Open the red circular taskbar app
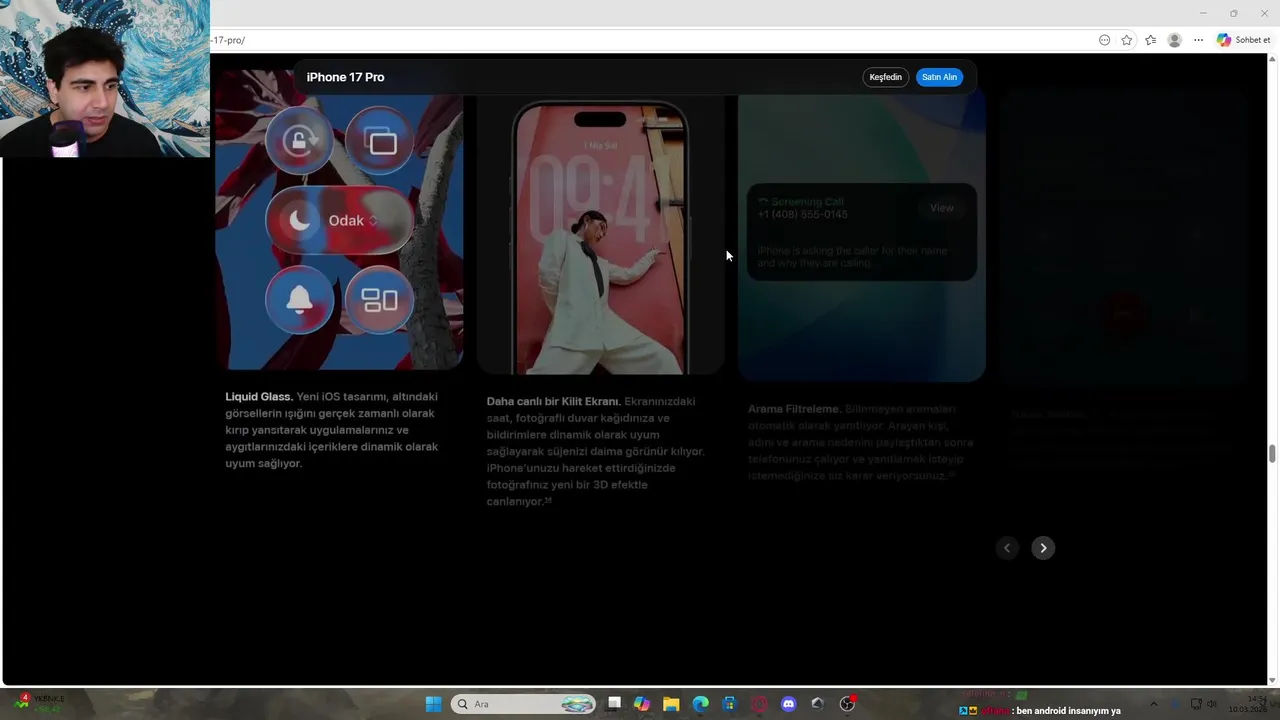 coord(759,704)
